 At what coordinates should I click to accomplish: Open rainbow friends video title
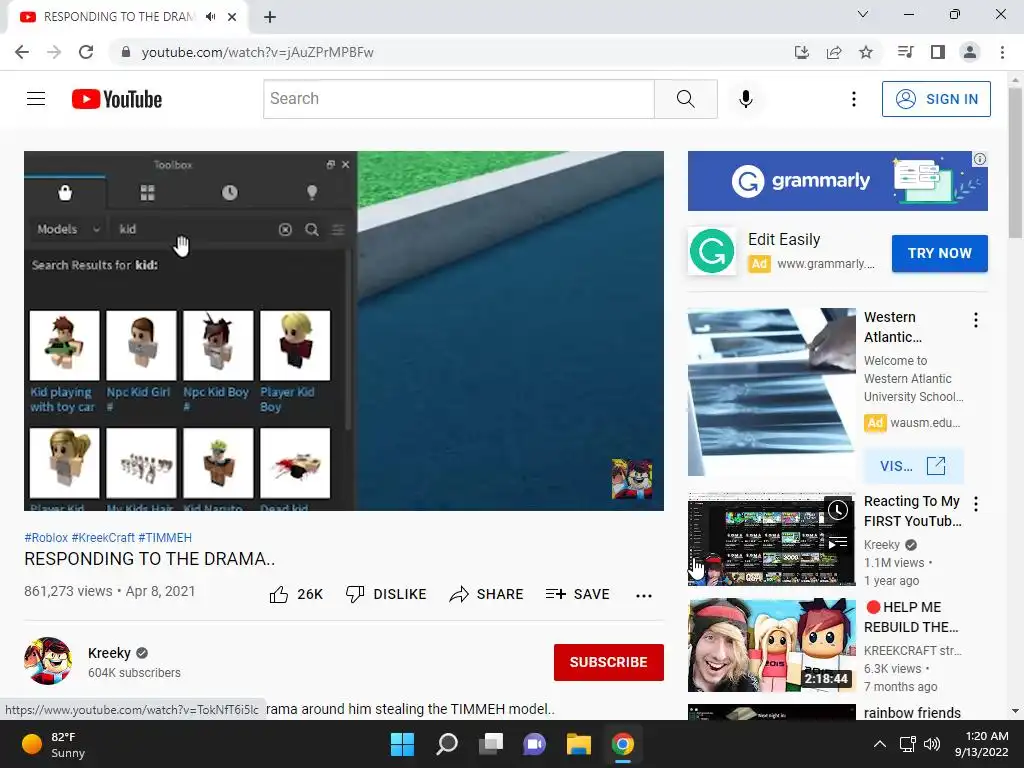click(x=912, y=712)
